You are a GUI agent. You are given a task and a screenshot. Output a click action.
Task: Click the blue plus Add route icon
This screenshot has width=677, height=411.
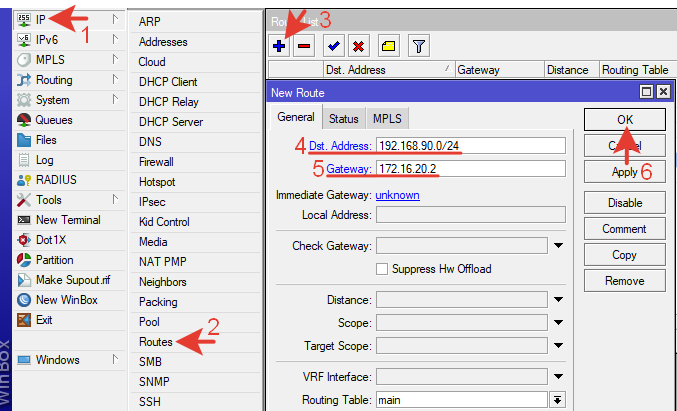[x=279, y=46]
